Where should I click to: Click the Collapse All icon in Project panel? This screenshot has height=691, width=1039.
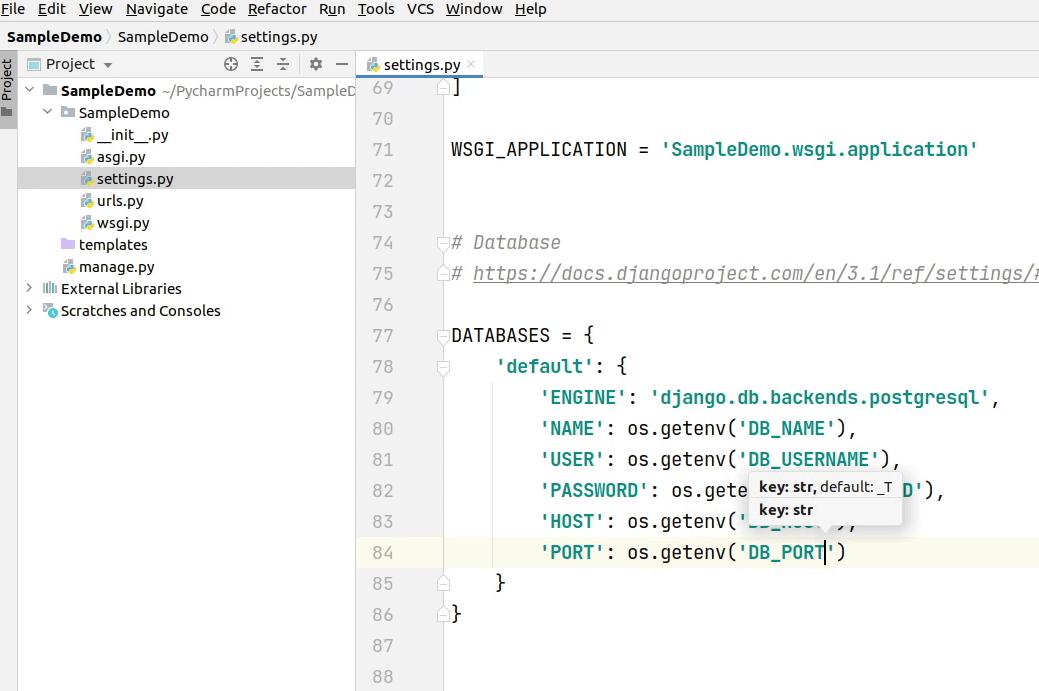pyautogui.click(x=283, y=64)
